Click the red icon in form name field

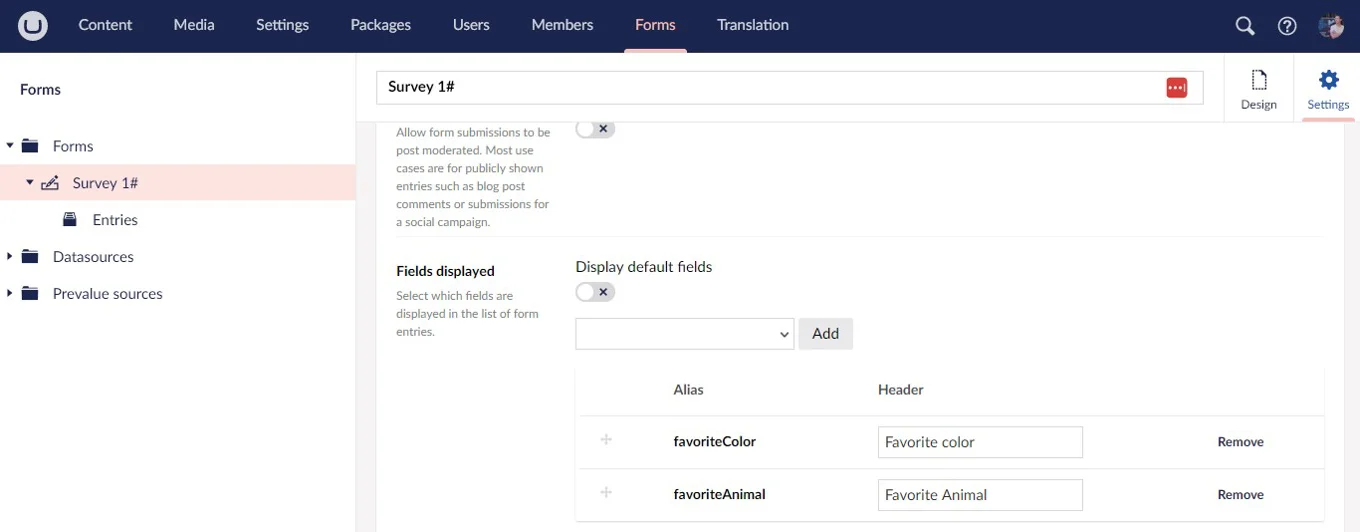coord(1177,88)
